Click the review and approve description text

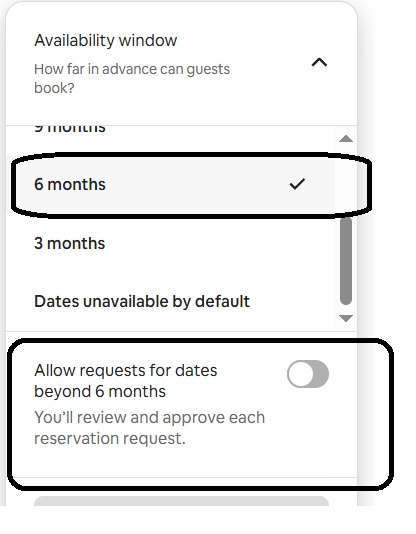point(149,428)
